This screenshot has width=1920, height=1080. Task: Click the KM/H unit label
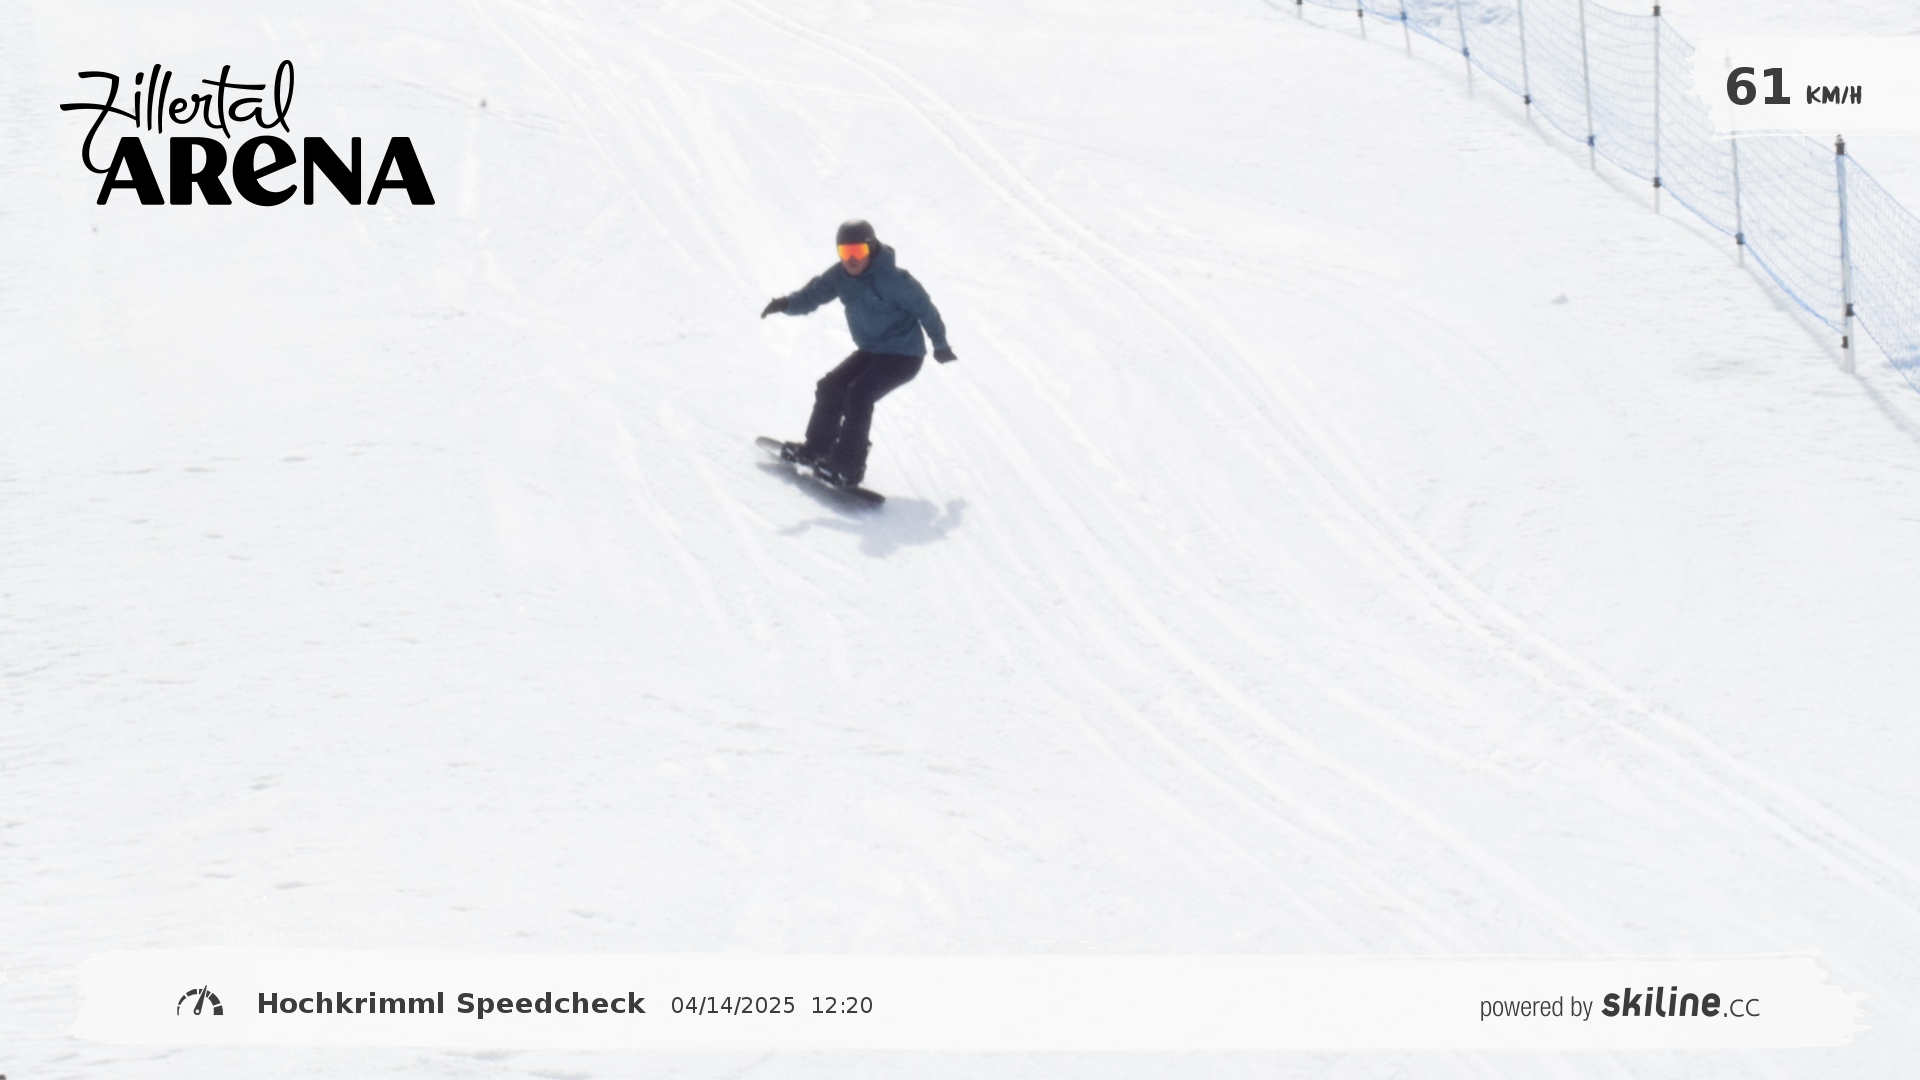[x=1833, y=96]
